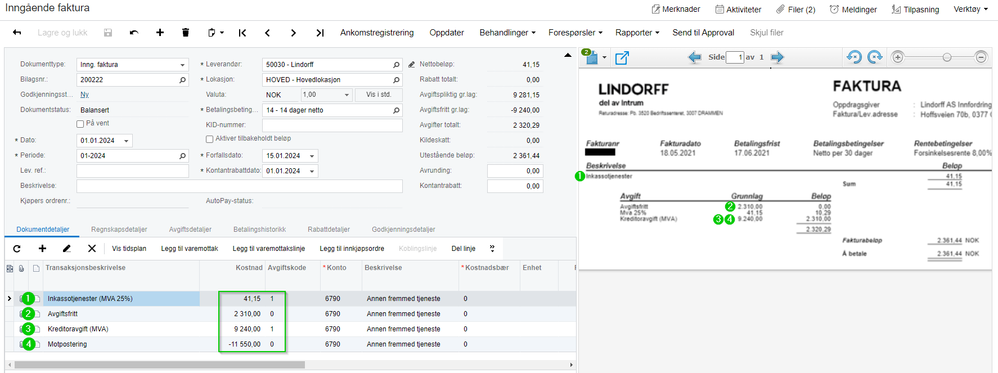Click Legg til varemottak button
This screenshot has width=998, height=373.
pyautogui.click(x=189, y=248)
